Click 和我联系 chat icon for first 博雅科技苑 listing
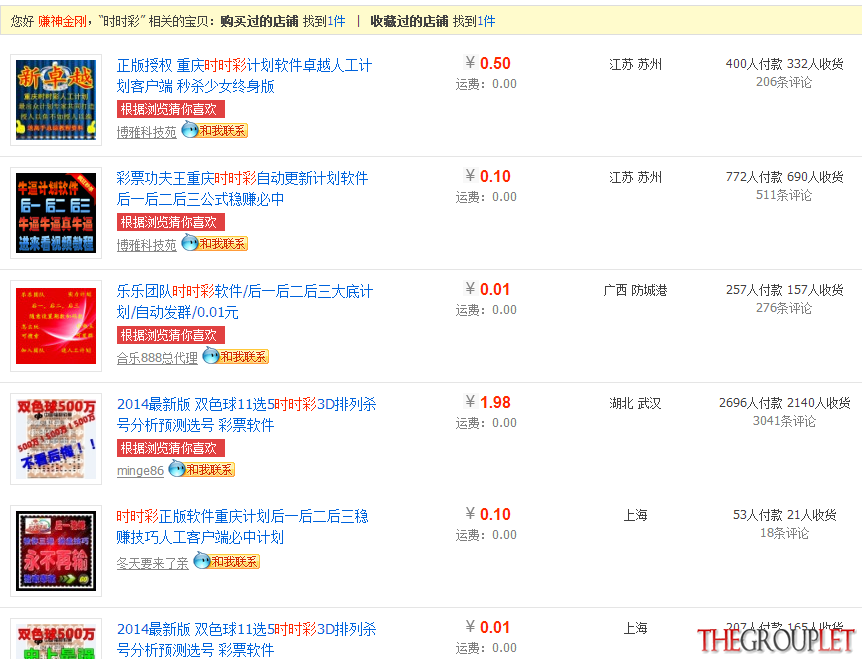Viewport: 862px width, 659px height. click(215, 130)
